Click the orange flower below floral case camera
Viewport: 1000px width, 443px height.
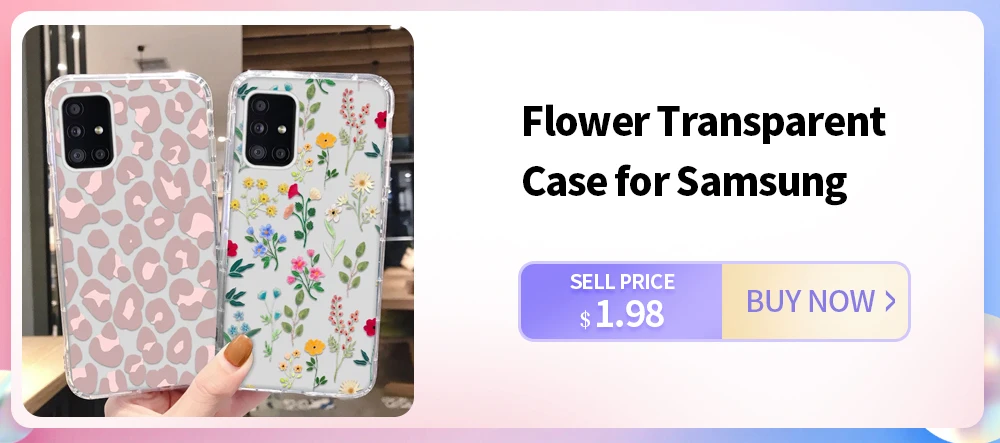point(325,140)
